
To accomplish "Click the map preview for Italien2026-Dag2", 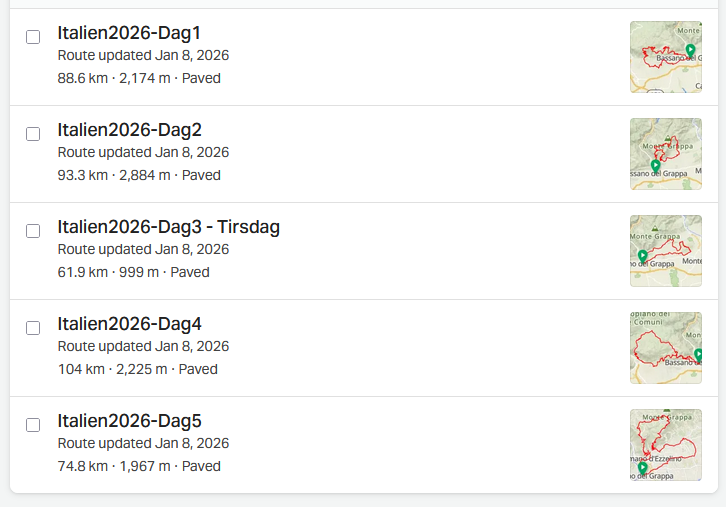I will (x=665, y=154).
